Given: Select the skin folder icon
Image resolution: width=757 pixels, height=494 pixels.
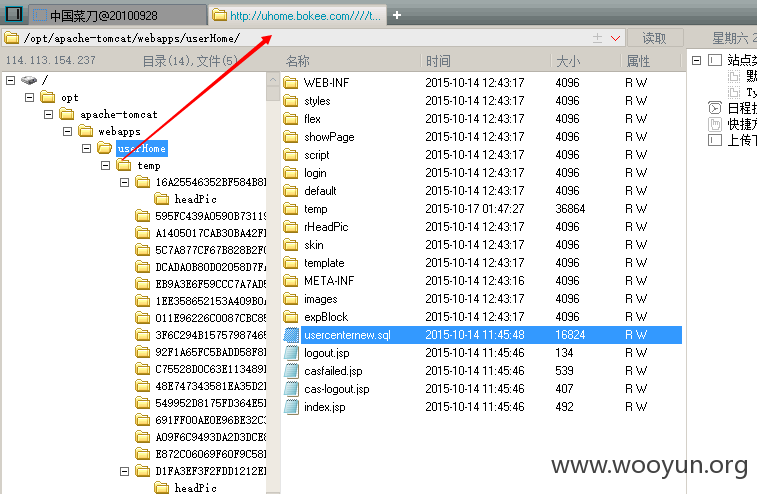Looking at the screenshot, I should tap(291, 245).
